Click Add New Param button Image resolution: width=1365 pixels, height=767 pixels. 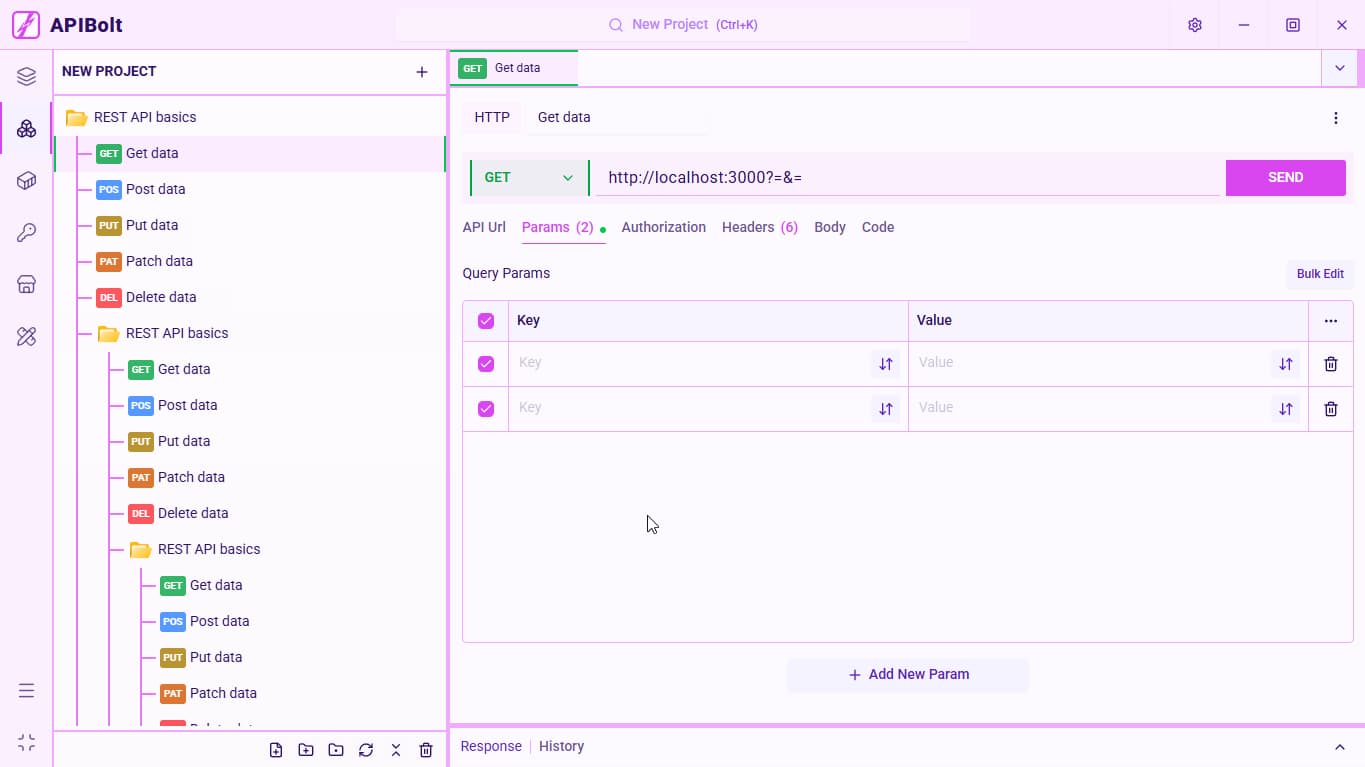[x=908, y=674]
